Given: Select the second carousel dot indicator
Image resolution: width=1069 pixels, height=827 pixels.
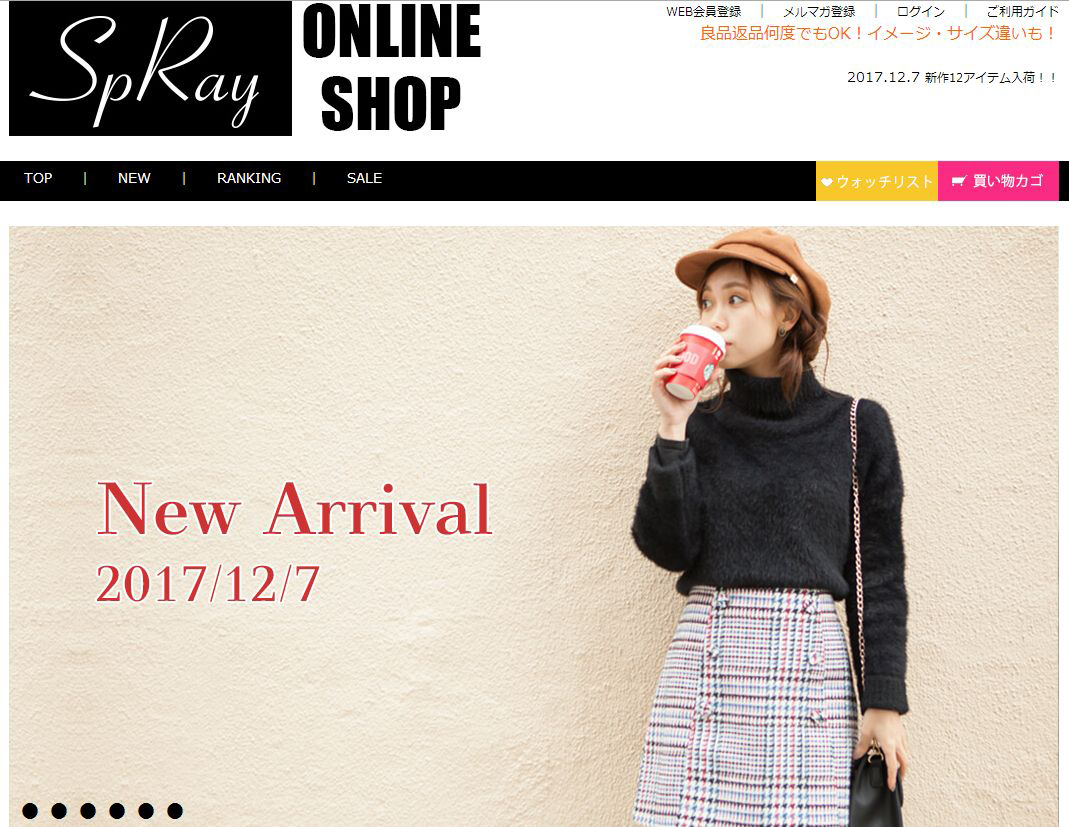Looking at the screenshot, I should tap(59, 811).
